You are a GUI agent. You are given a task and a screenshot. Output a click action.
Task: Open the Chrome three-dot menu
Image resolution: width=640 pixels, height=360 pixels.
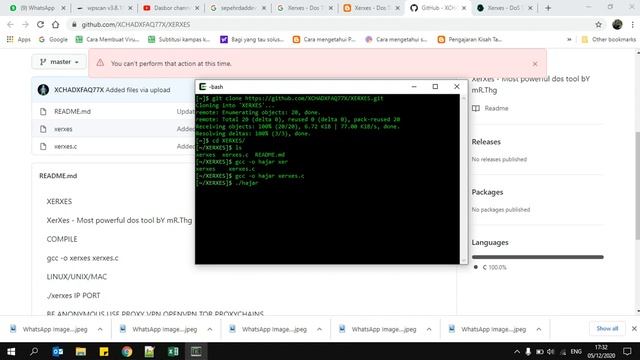click(x=632, y=24)
